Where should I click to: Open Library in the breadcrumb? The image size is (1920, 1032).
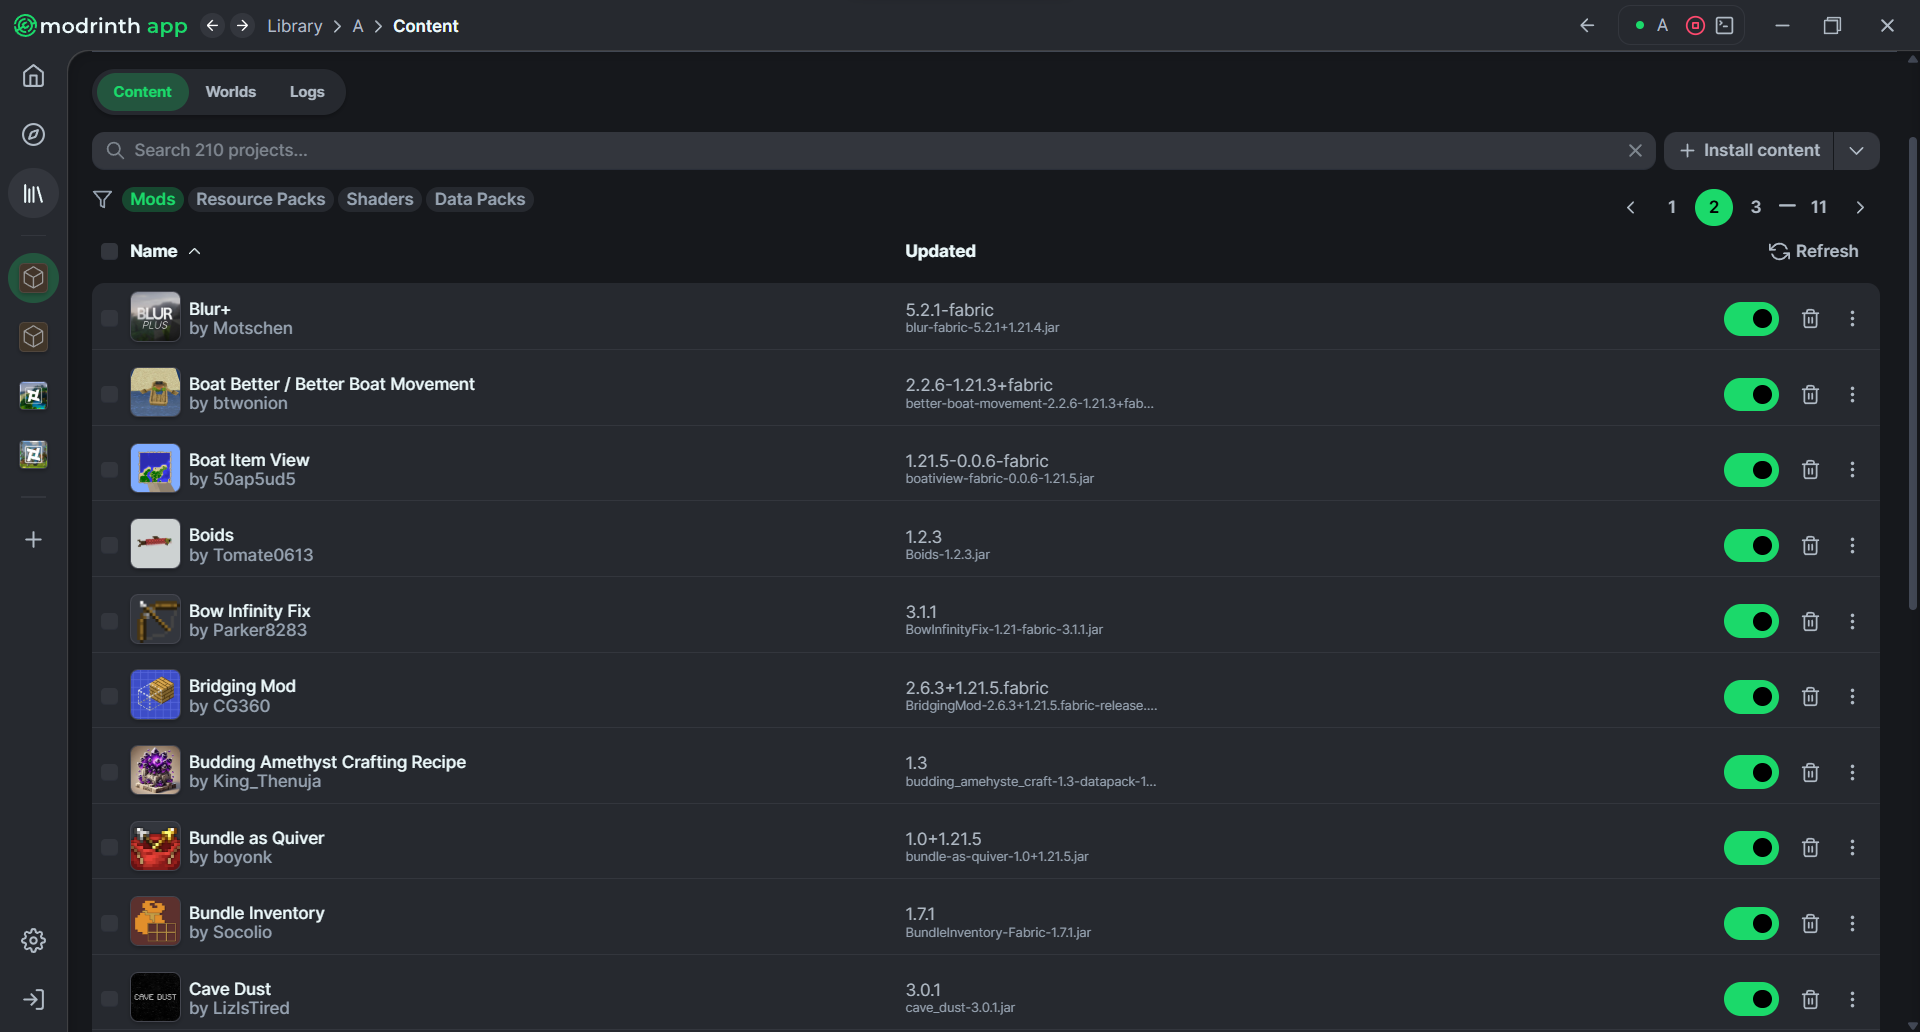[x=294, y=26]
